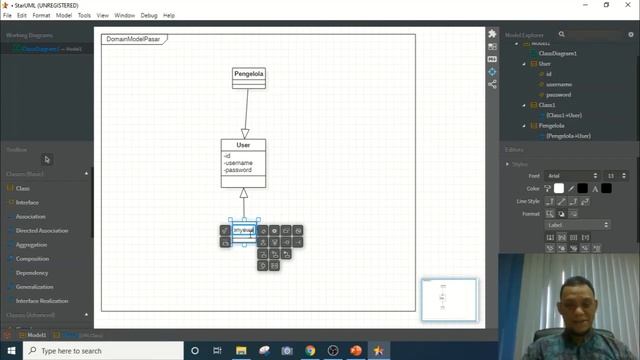Image resolution: width=640 pixels, height=360 pixels.
Task: Collapse the Pengelola node in Model Explorer
Action: tap(524, 126)
